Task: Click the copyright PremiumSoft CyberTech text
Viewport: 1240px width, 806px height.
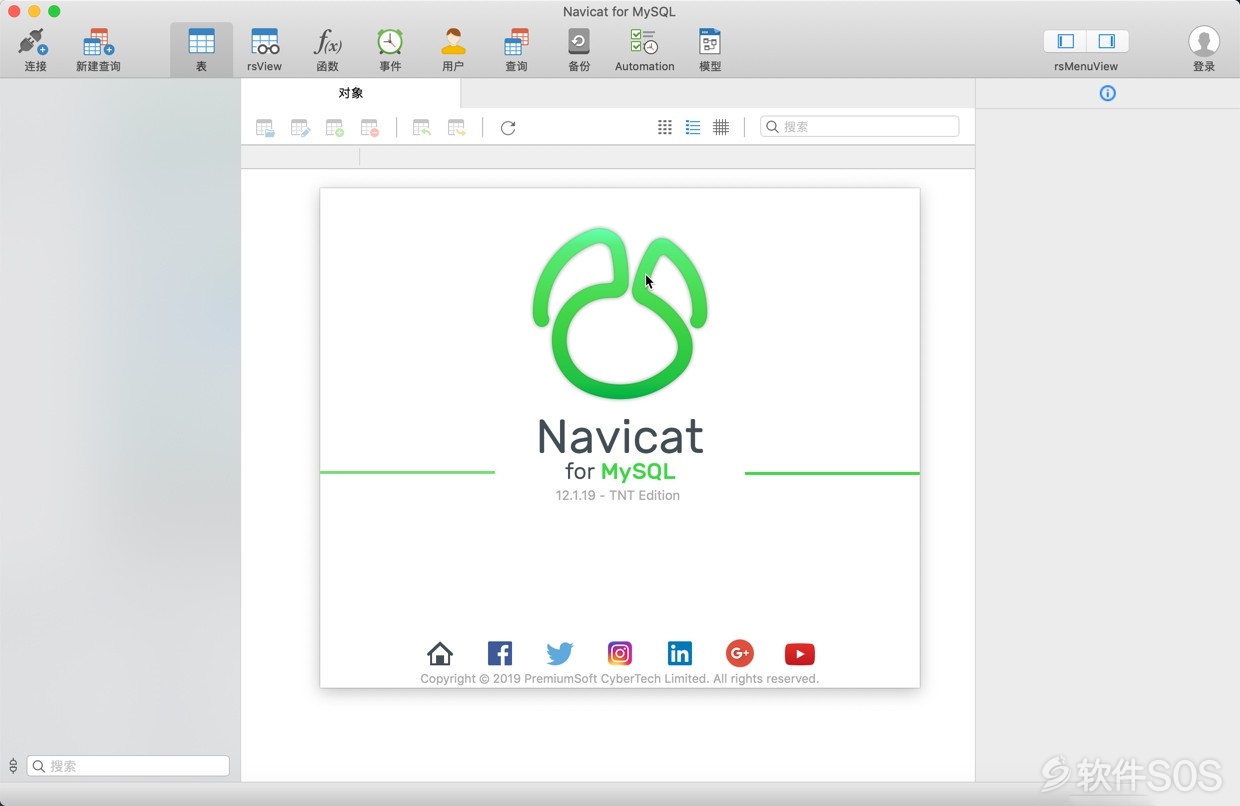Action: [620, 678]
